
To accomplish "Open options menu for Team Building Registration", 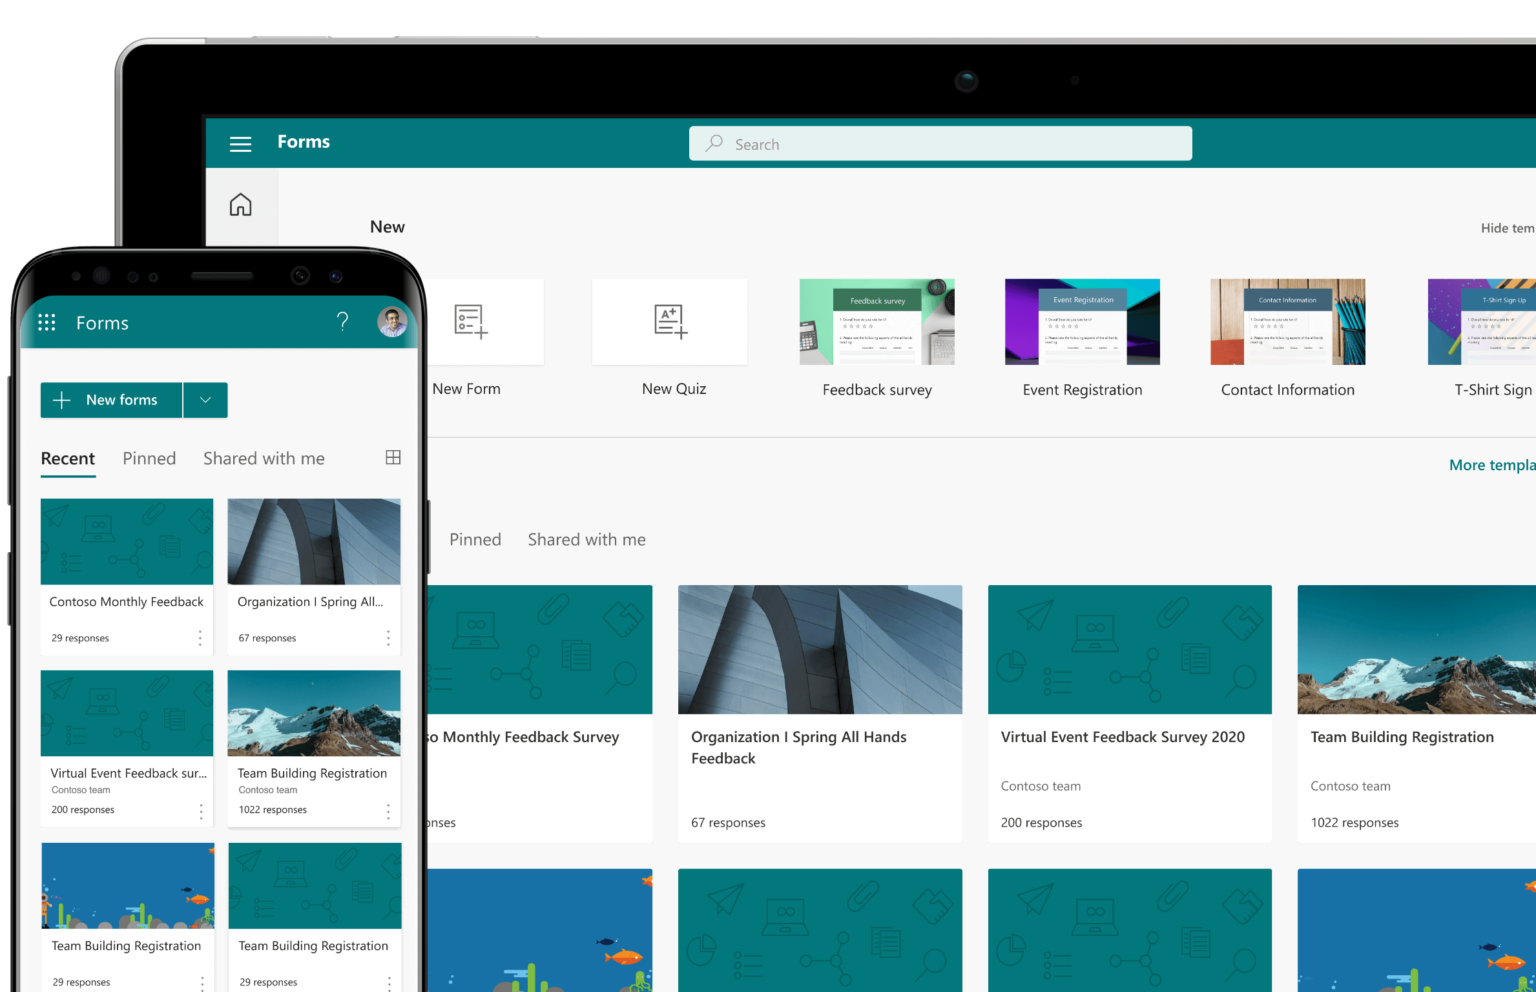I will click(388, 810).
